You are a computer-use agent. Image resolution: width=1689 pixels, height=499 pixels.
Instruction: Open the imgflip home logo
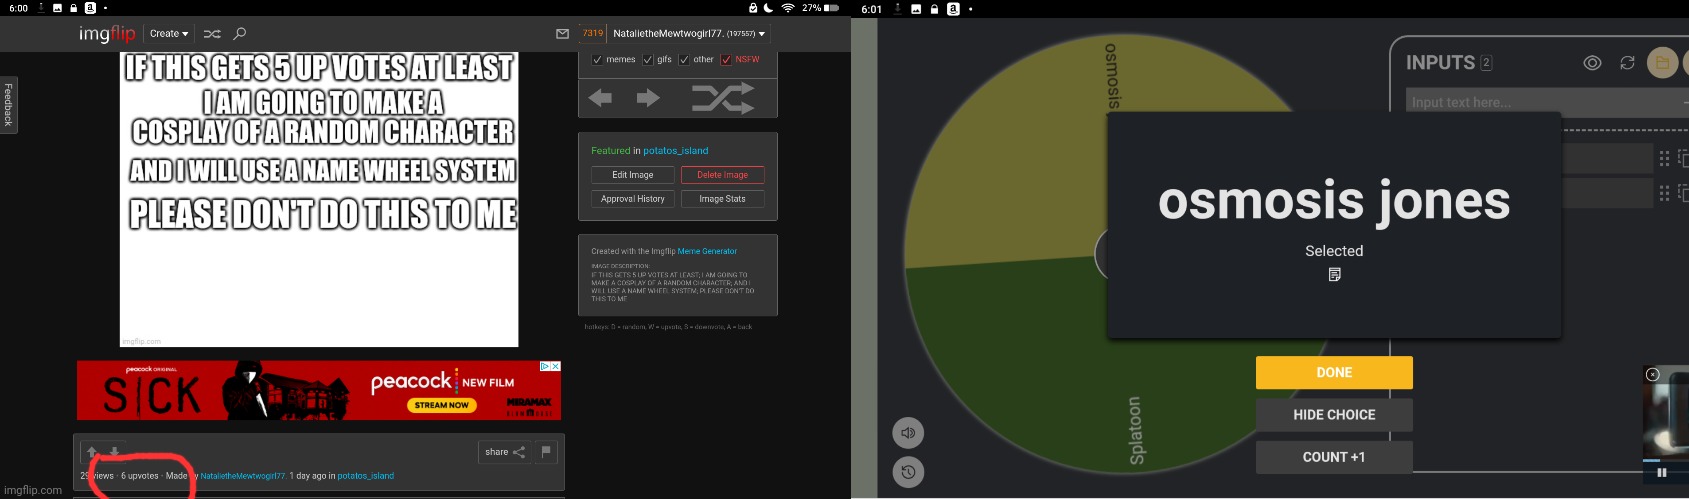point(107,34)
